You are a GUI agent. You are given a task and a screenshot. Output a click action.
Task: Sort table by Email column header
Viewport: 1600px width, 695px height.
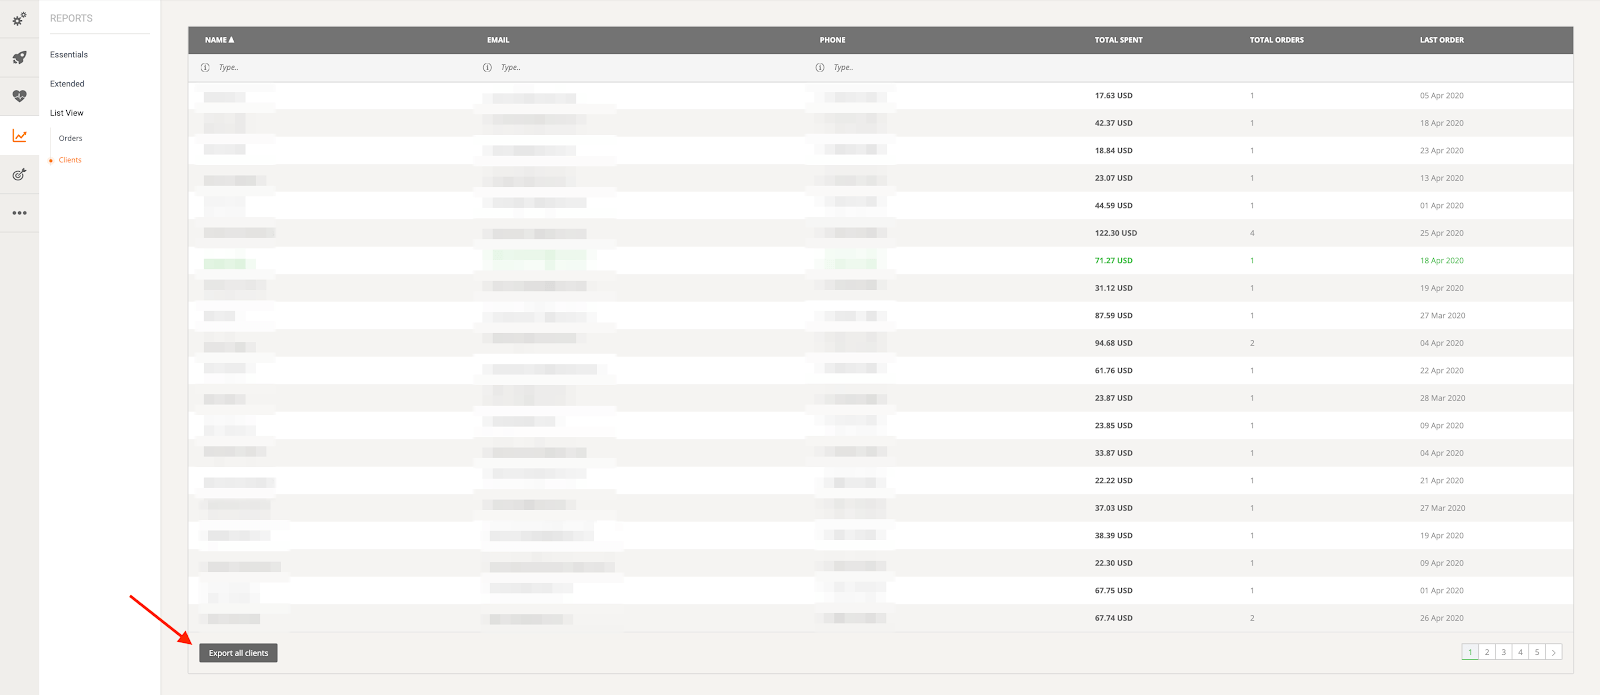(x=498, y=40)
